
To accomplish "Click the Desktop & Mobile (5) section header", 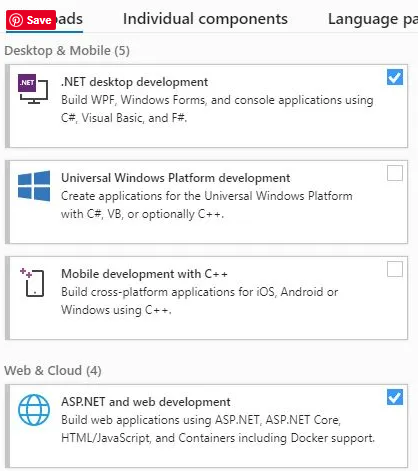I will 67,51.
